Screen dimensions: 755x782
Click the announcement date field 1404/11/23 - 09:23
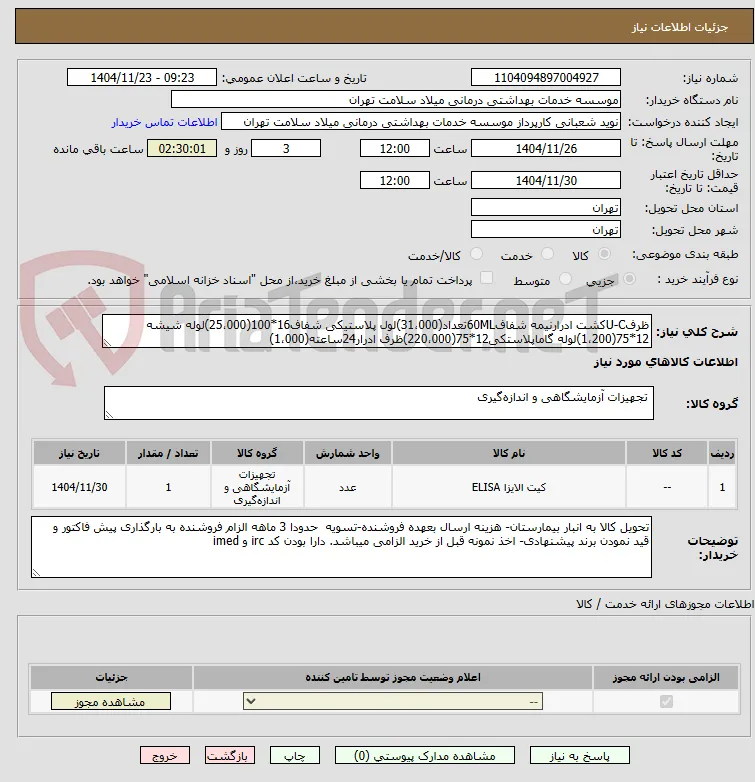click(x=142, y=77)
